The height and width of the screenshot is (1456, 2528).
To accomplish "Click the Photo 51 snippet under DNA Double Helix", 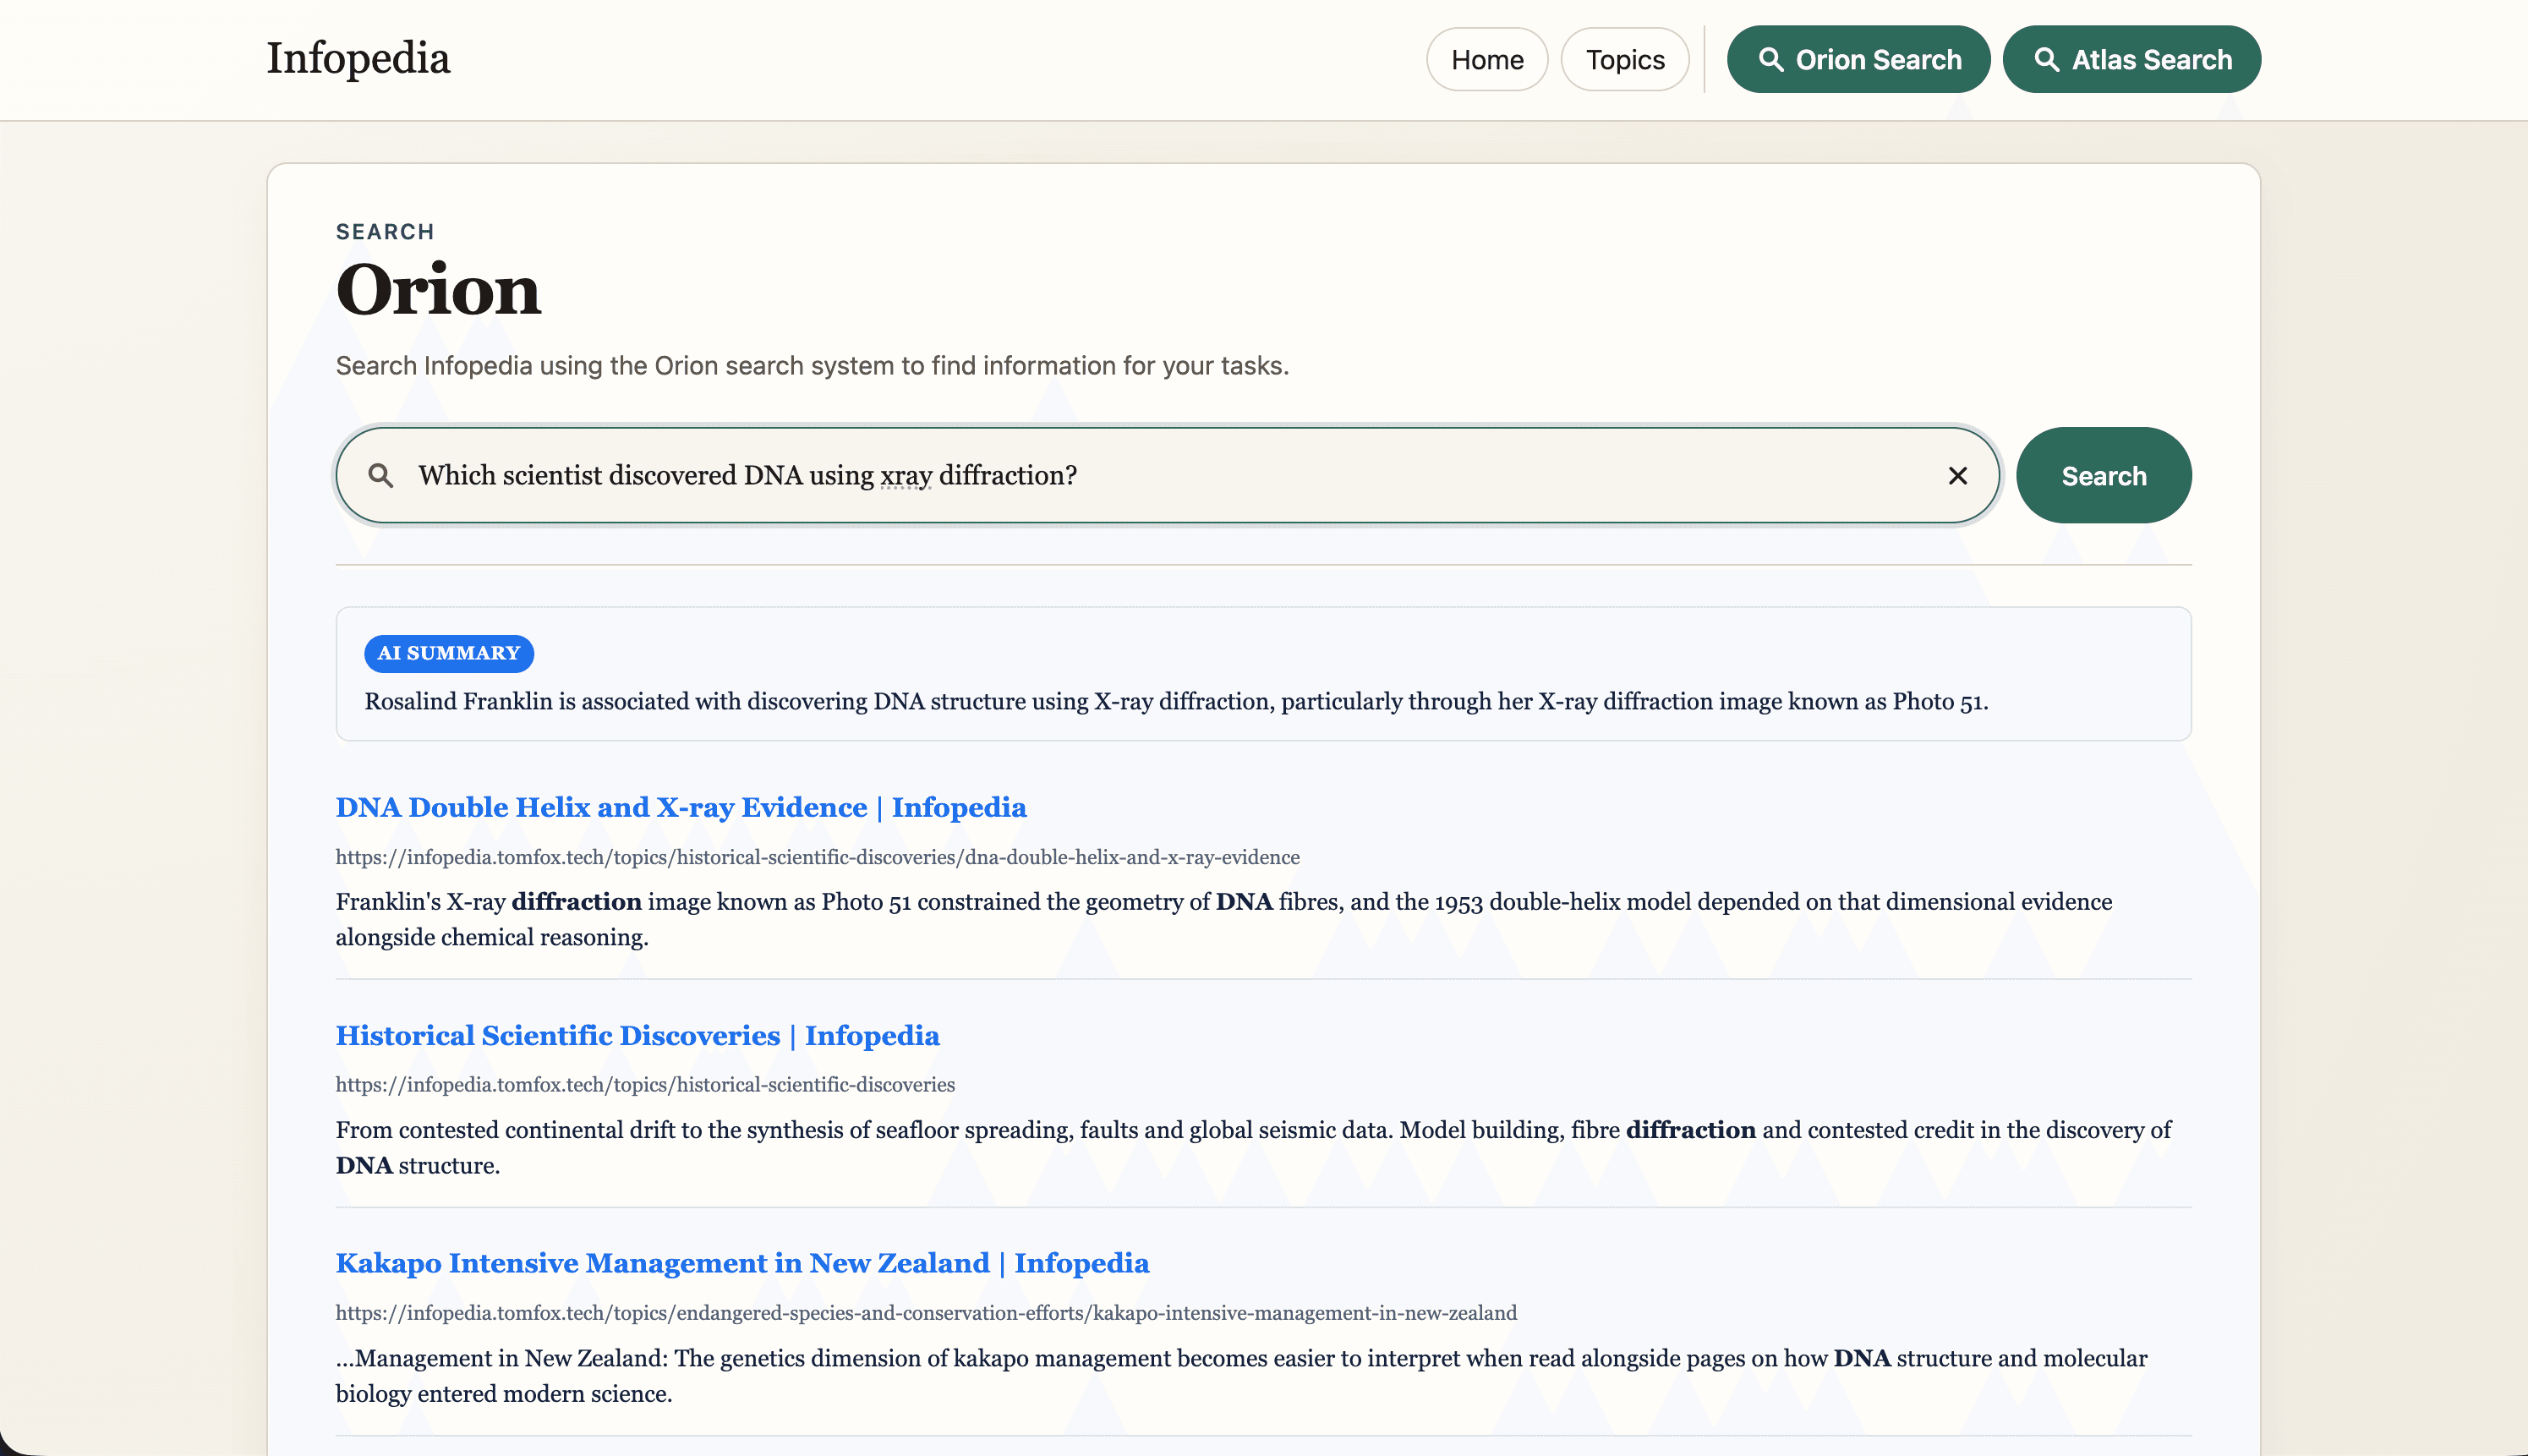I will [x=1224, y=919].
